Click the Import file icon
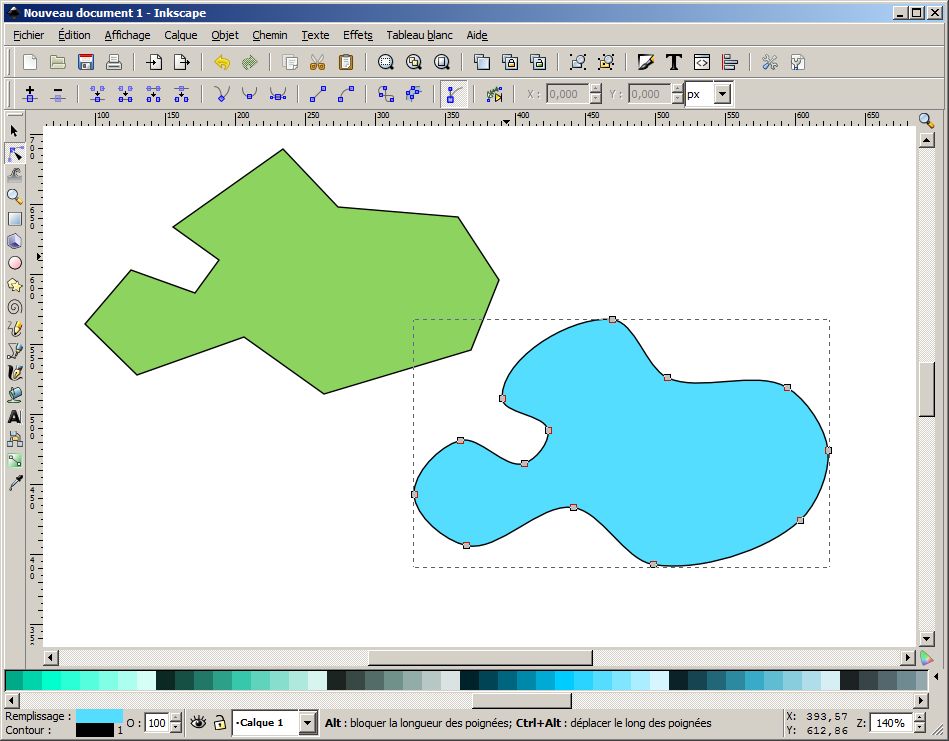This screenshot has height=741, width=949. 154,62
